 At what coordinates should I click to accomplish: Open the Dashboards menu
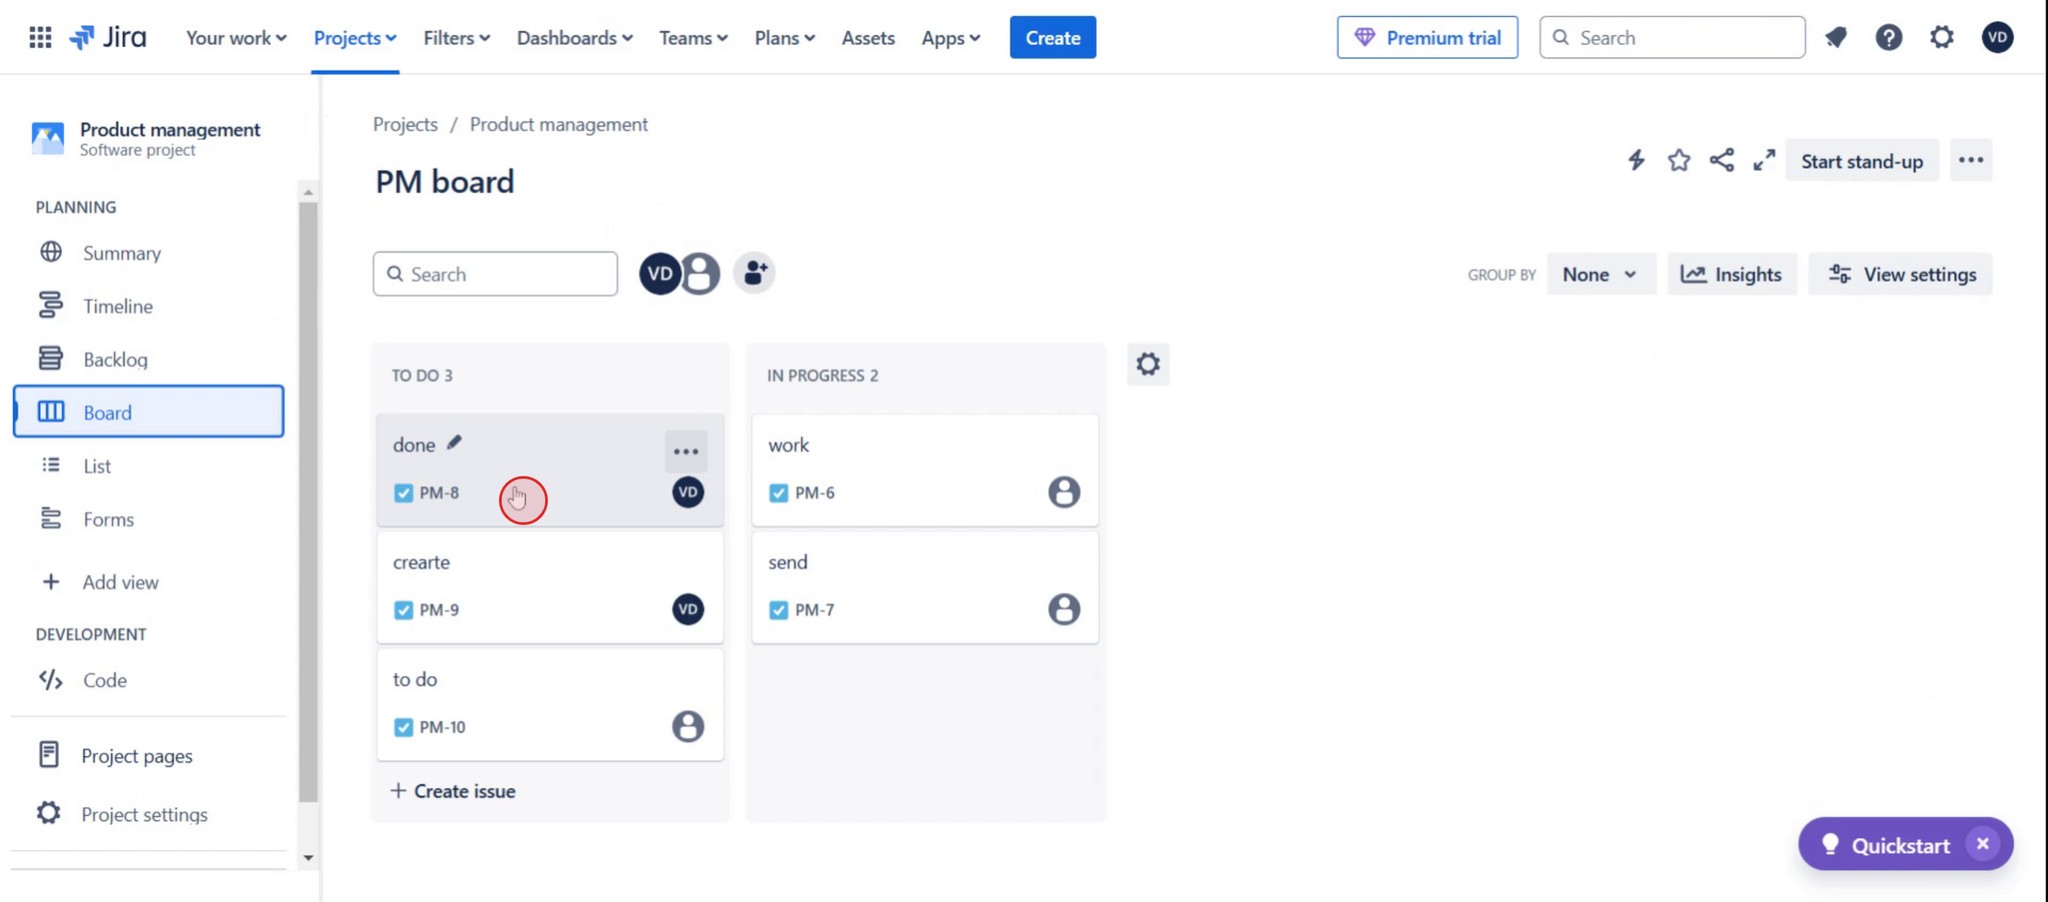tap(573, 37)
